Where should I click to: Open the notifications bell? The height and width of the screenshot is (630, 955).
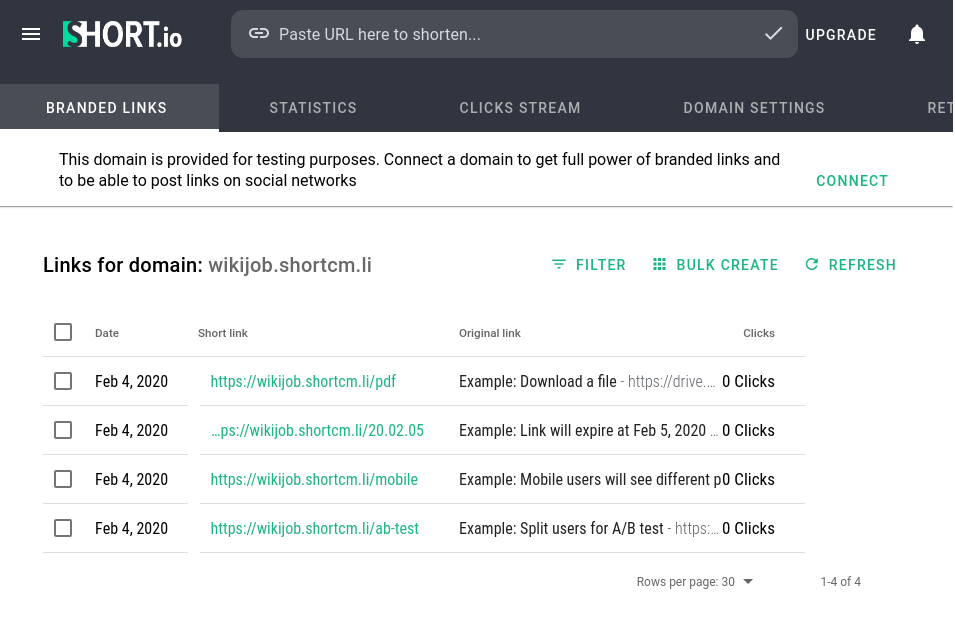click(x=916, y=34)
